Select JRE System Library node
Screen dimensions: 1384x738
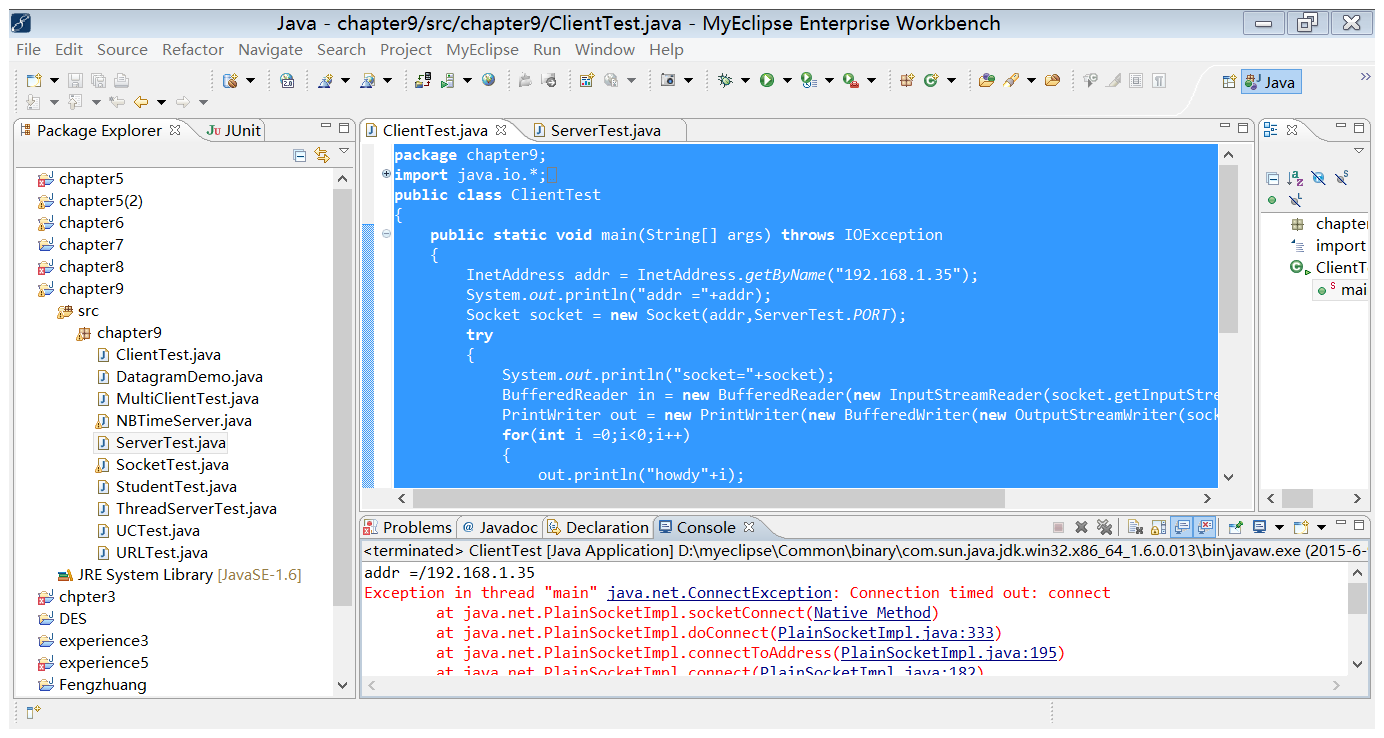click(180, 575)
